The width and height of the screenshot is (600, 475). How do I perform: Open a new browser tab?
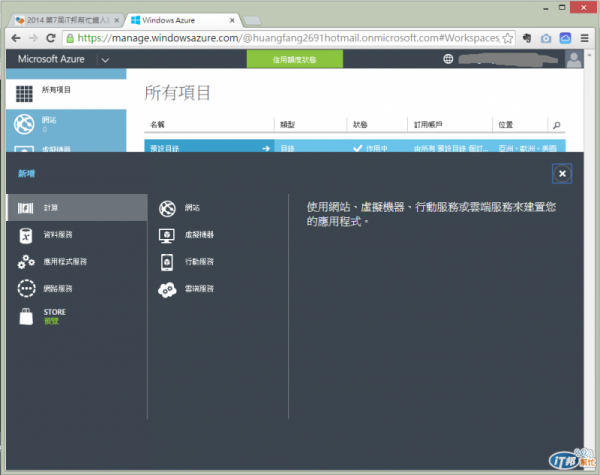252,20
